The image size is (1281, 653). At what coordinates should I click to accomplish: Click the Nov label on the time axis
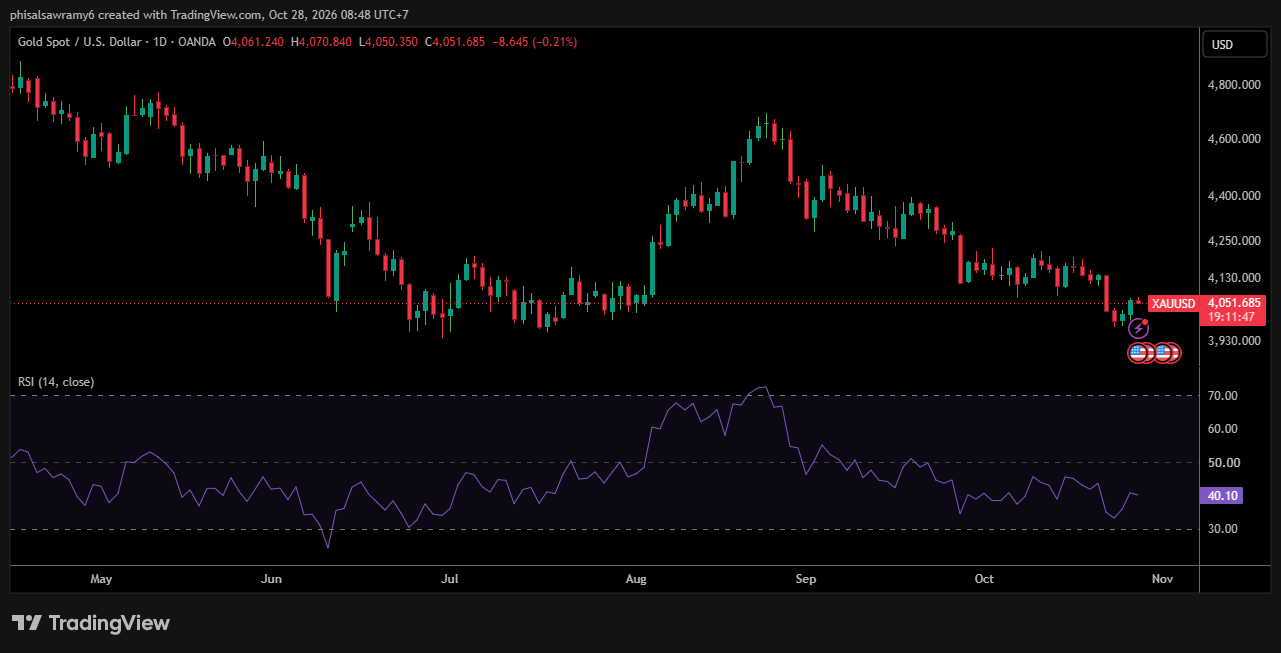tap(1161, 579)
